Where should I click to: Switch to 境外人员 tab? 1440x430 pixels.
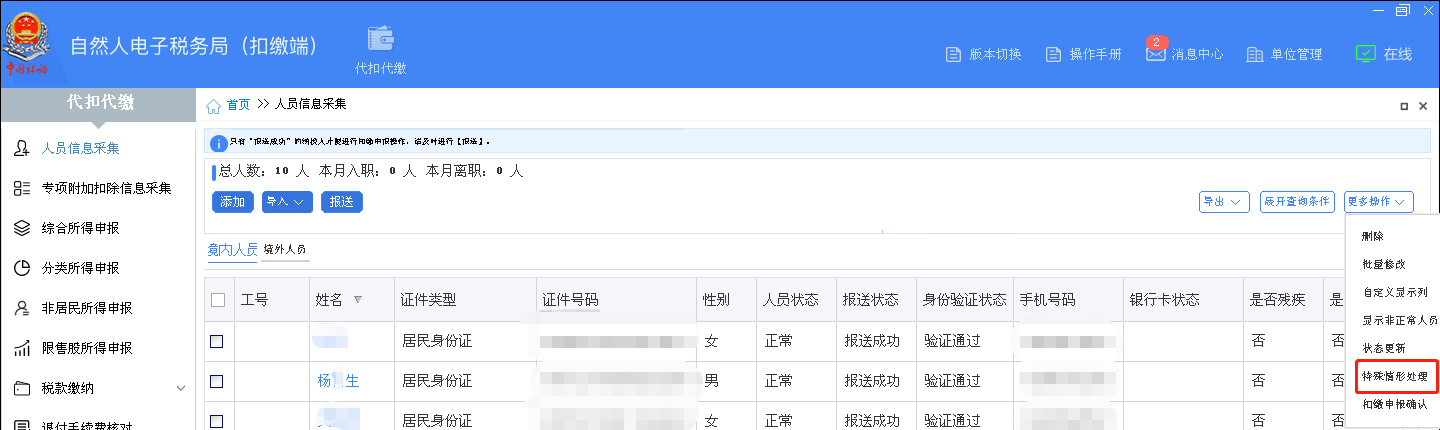click(x=285, y=249)
